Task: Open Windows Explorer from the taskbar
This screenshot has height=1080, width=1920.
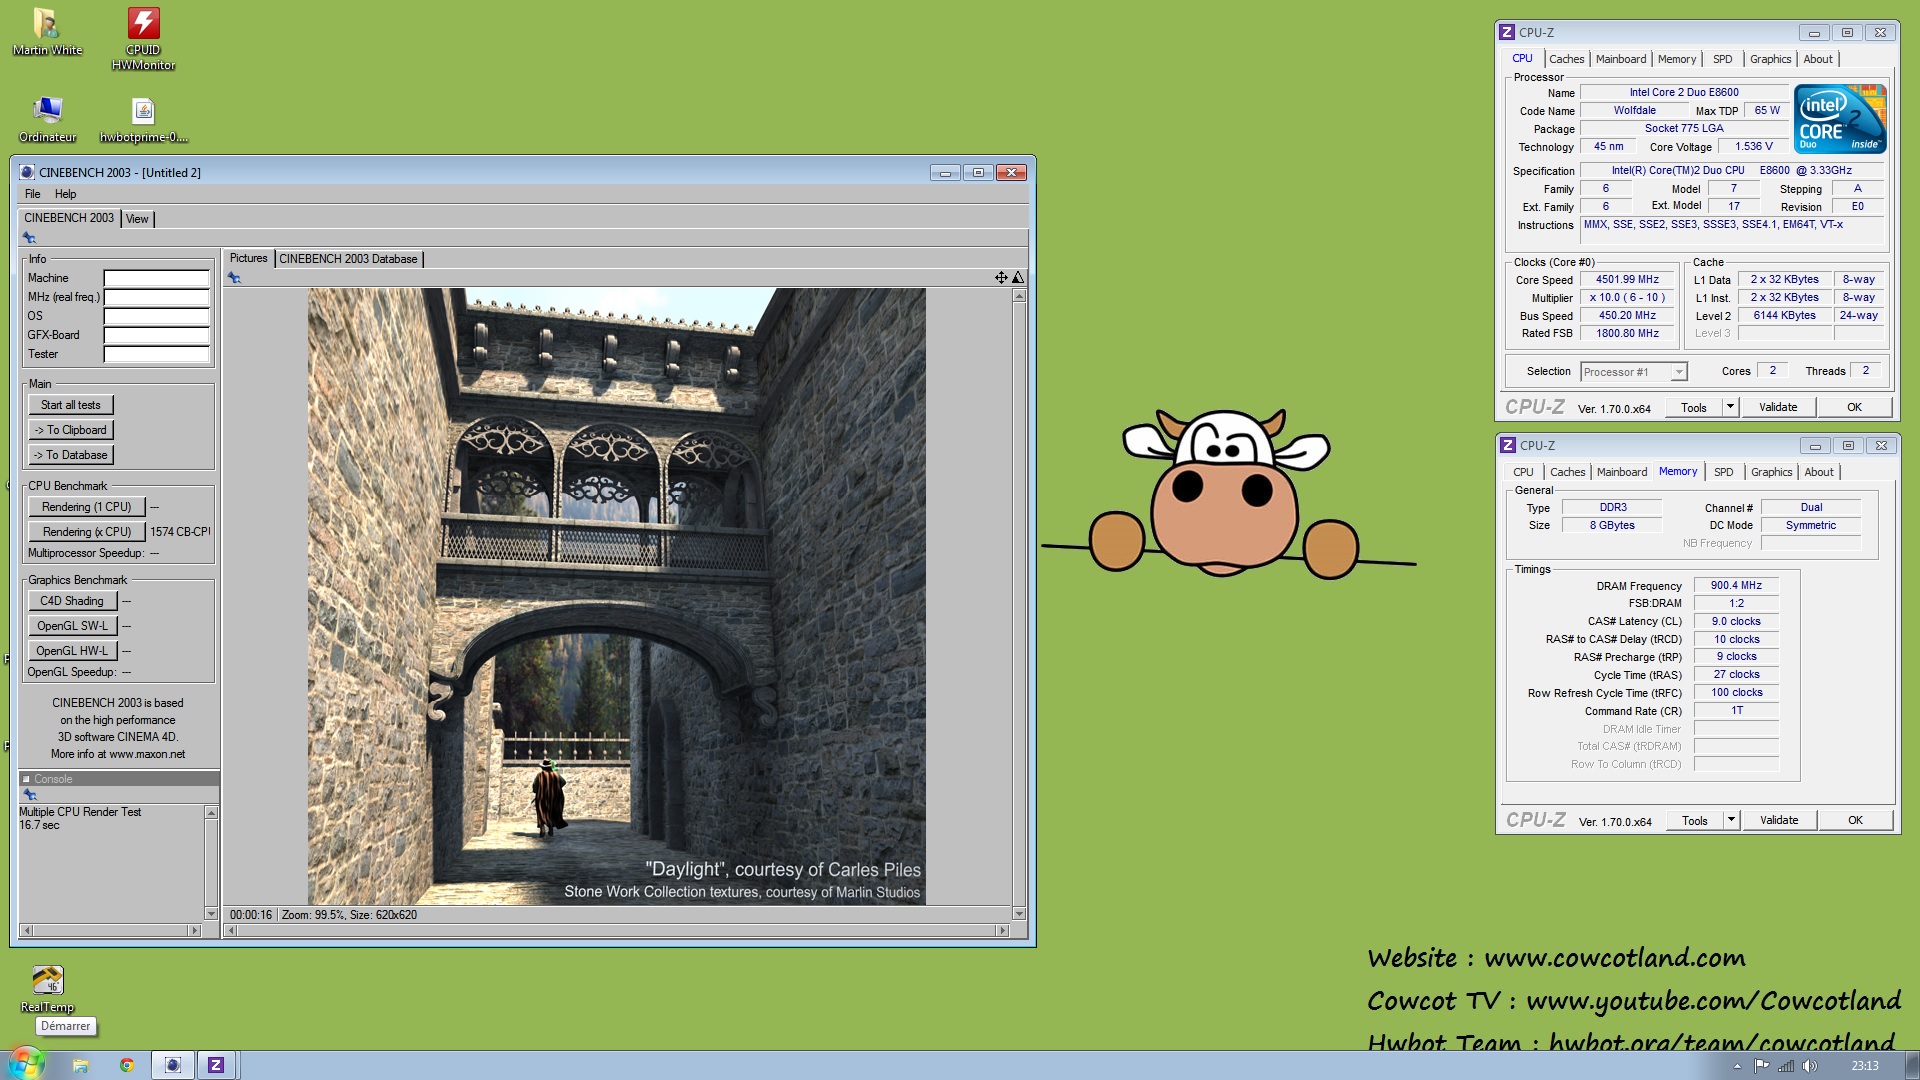Action: click(81, 1065)
